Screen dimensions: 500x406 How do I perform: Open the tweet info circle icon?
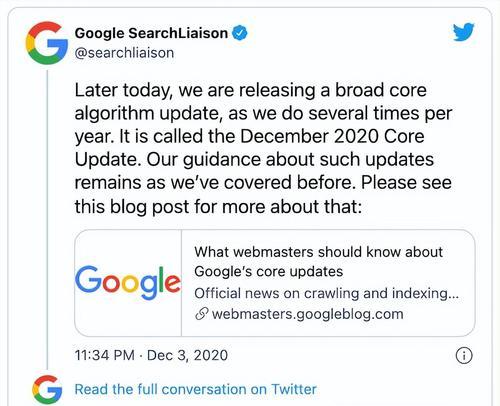[x=464, y=355]
